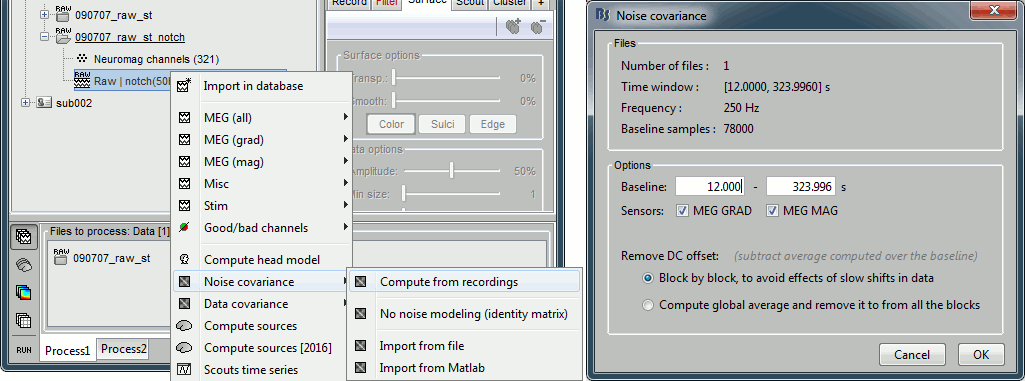The image size is (1025, 381).
Task: Switch to the Process2 tab
Action: [124, 349]
